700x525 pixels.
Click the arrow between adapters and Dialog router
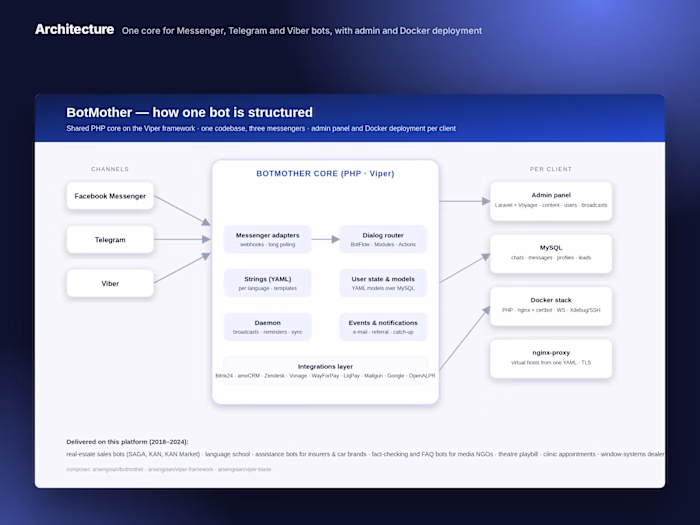point(325,239)
